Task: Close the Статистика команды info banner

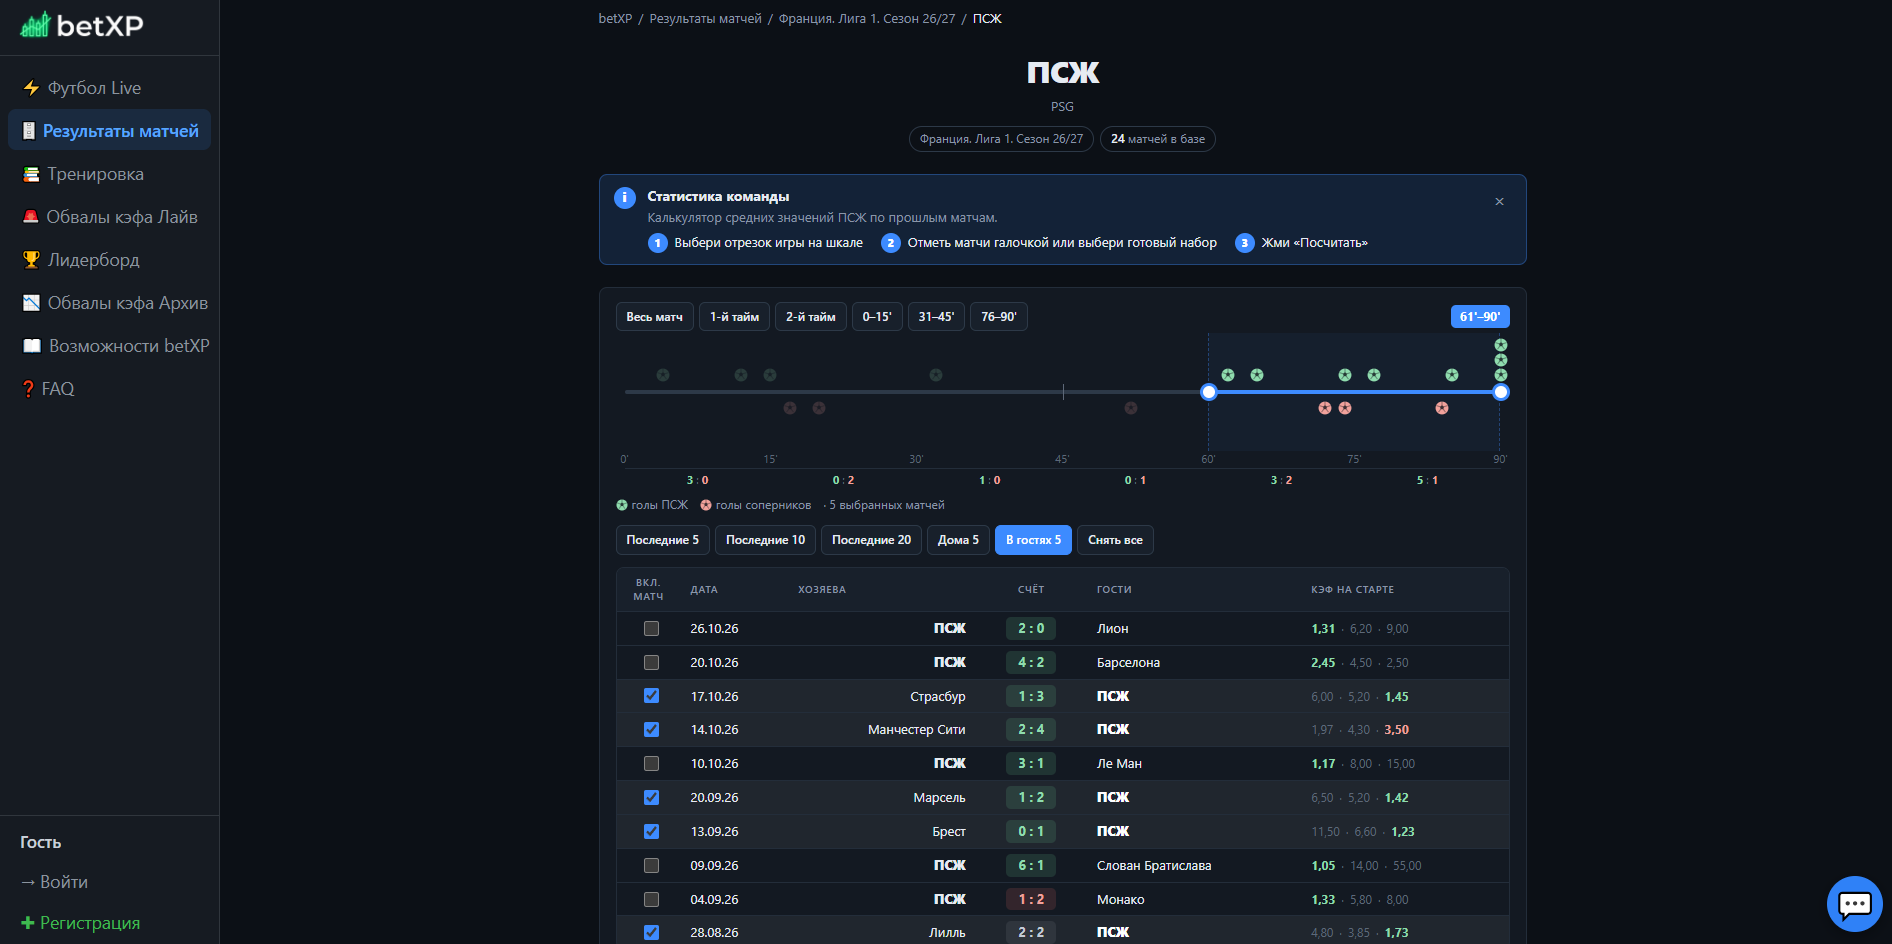Action: point(1499,201)
